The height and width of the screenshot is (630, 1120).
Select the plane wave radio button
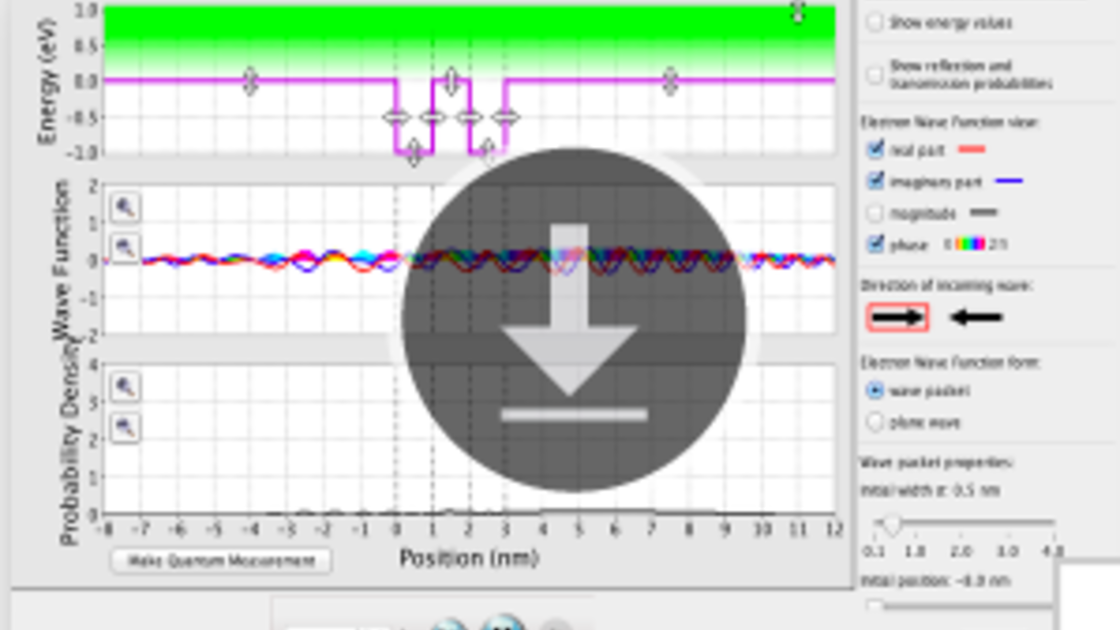point(875,422)
